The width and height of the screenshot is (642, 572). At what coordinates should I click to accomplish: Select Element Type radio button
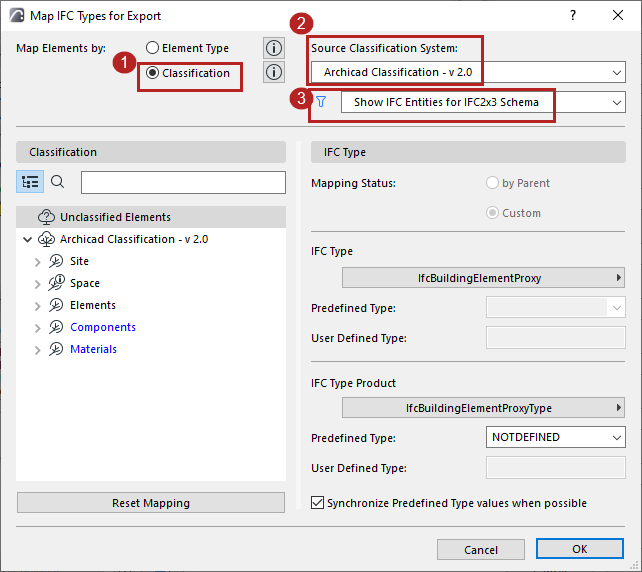[x=152, y=48]
